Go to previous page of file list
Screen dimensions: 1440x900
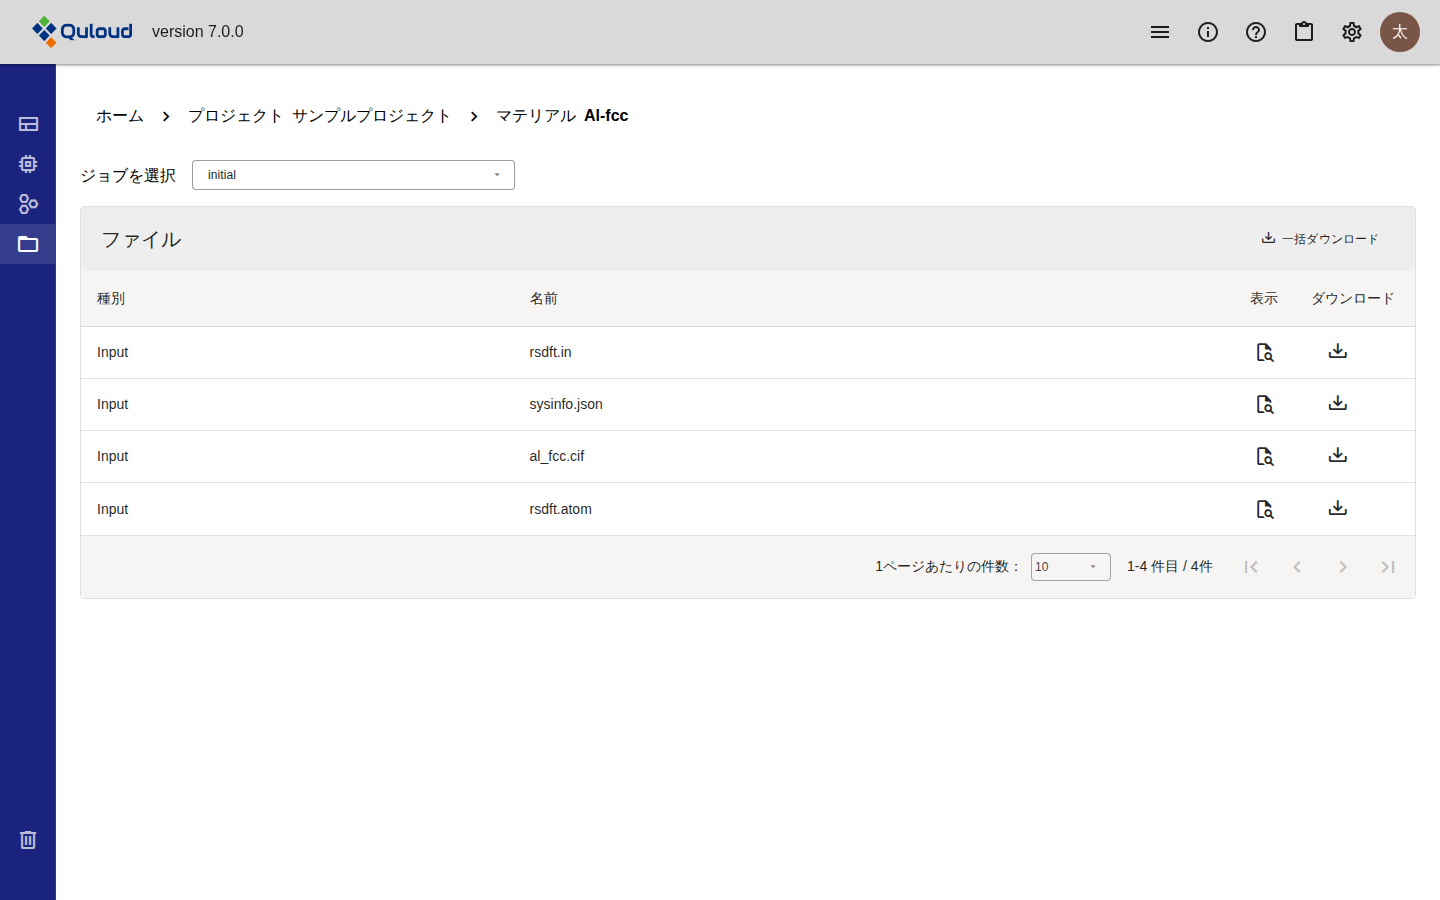pos(1297,567)
